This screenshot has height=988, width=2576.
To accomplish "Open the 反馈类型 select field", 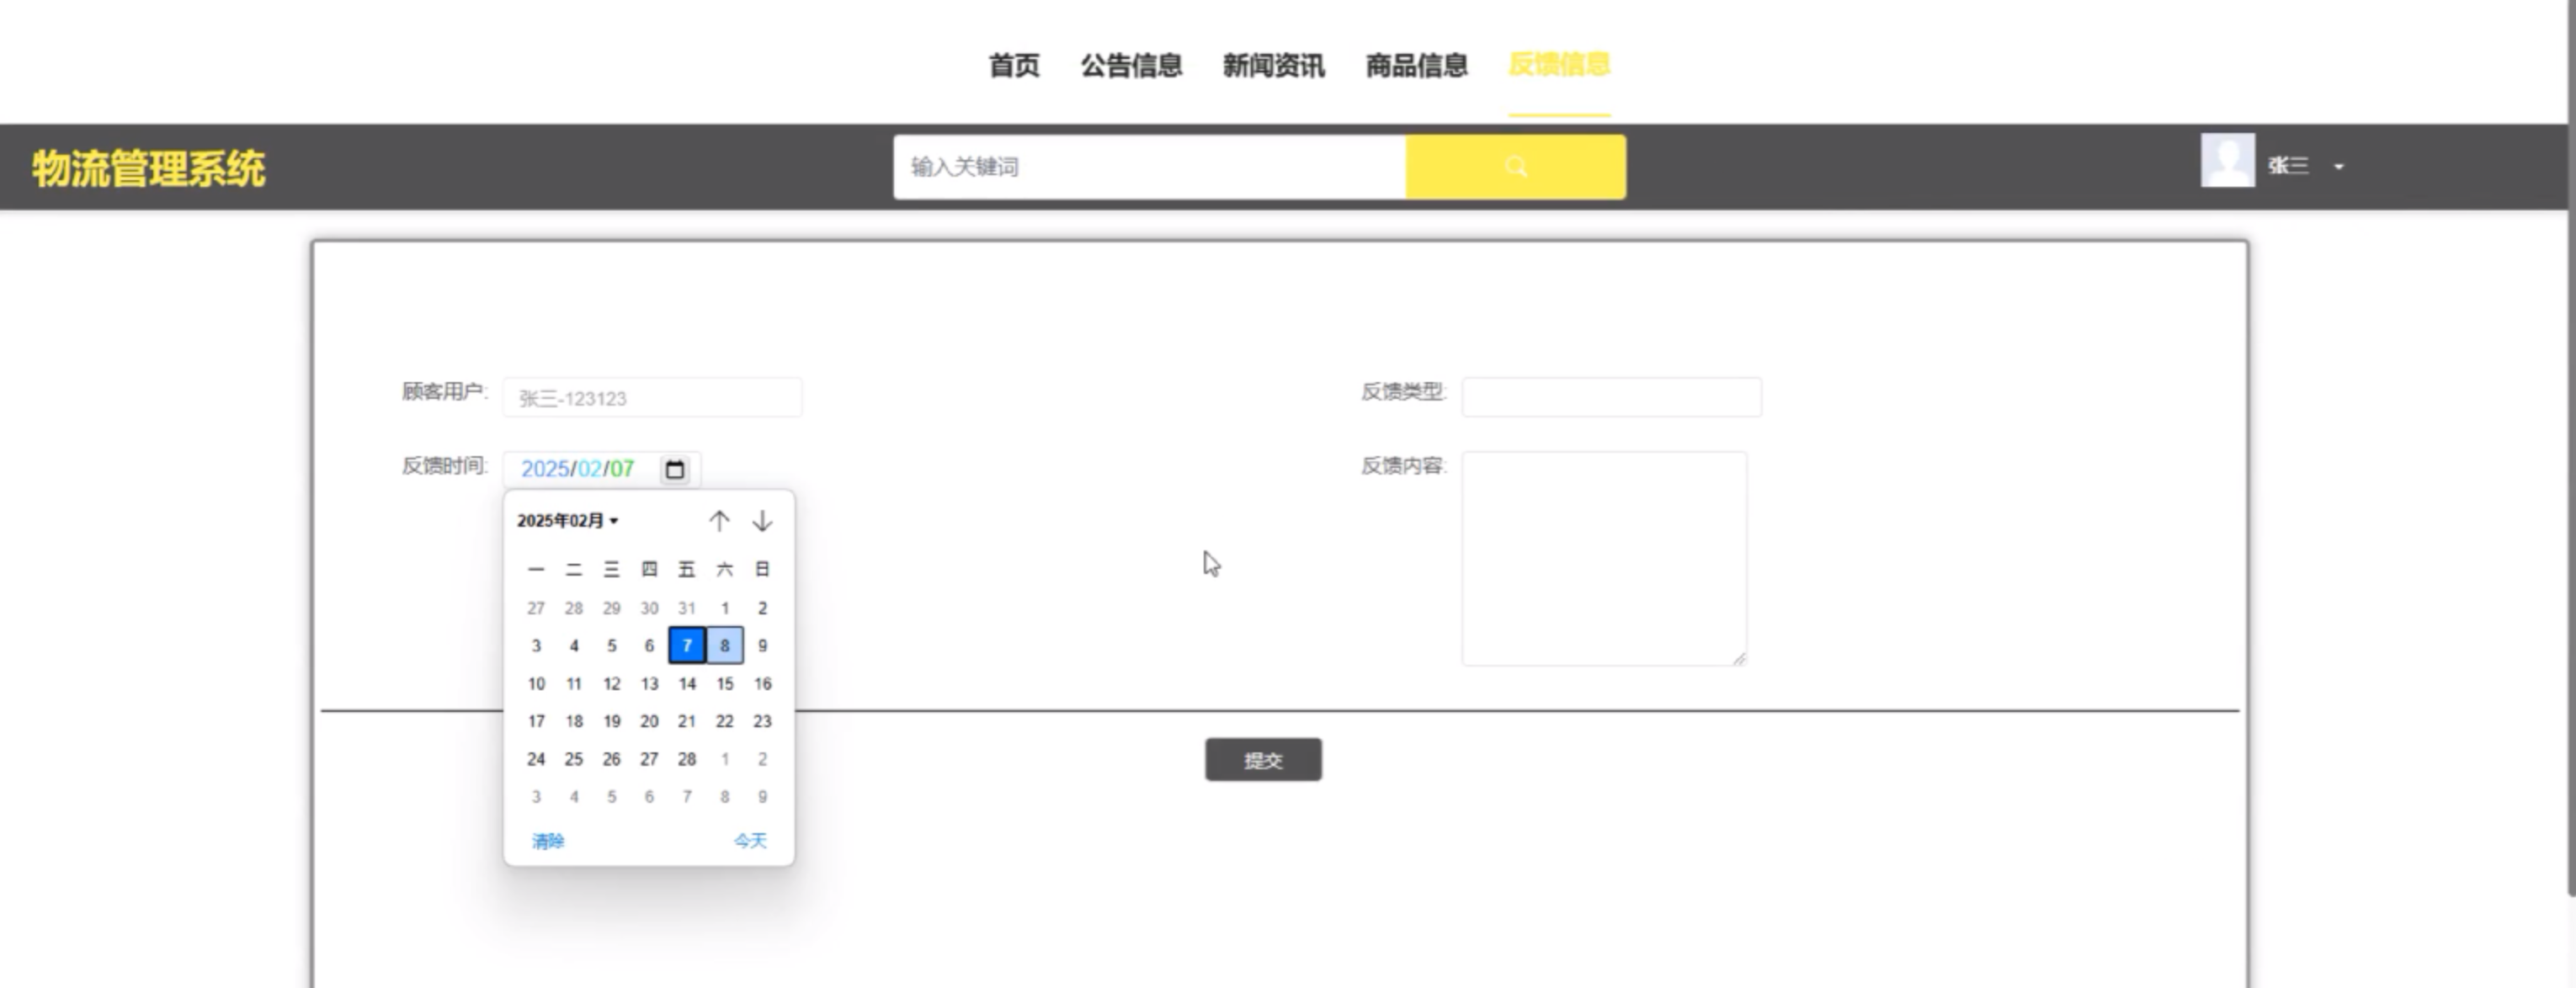I will coord(1611,397).
